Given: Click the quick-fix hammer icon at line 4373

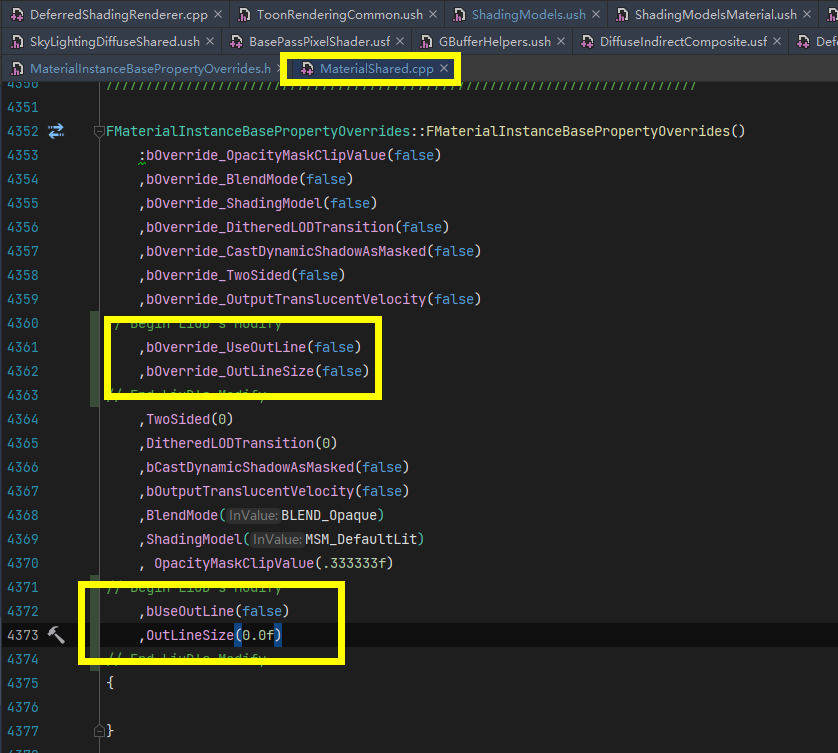Looking at the screenshot, I should point(57,633).
